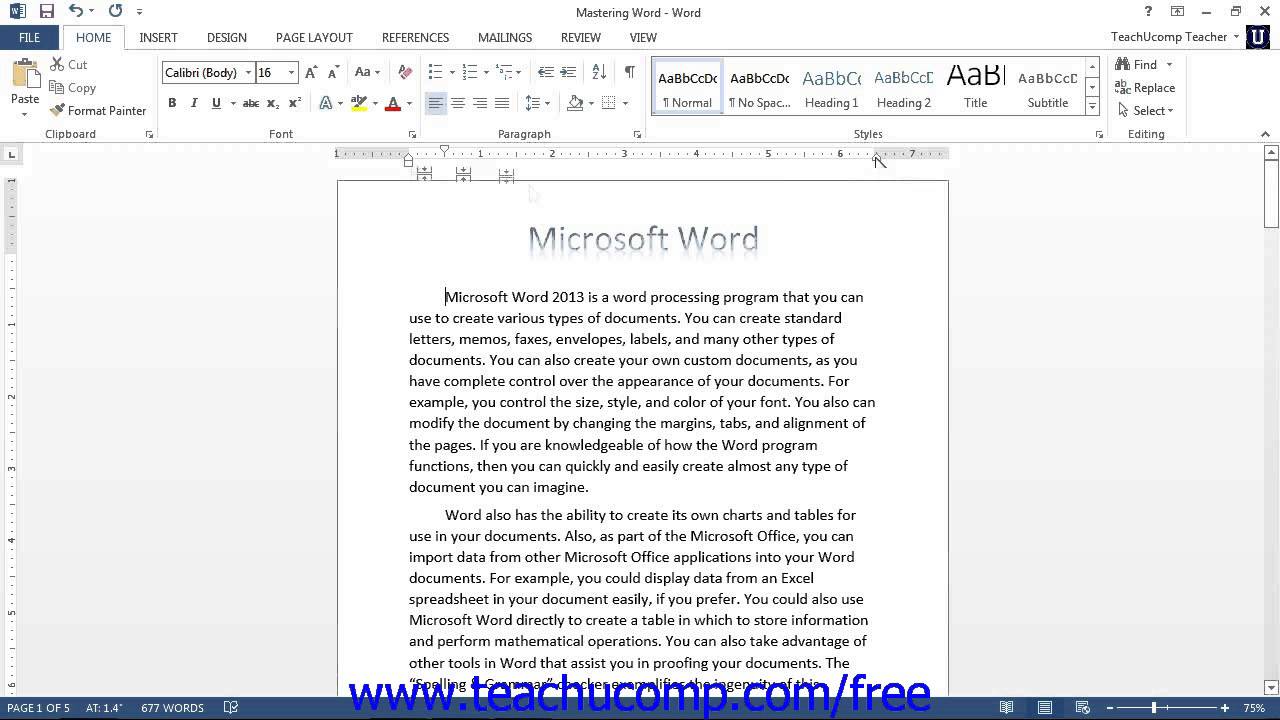Justify the paragraph text

502,103
